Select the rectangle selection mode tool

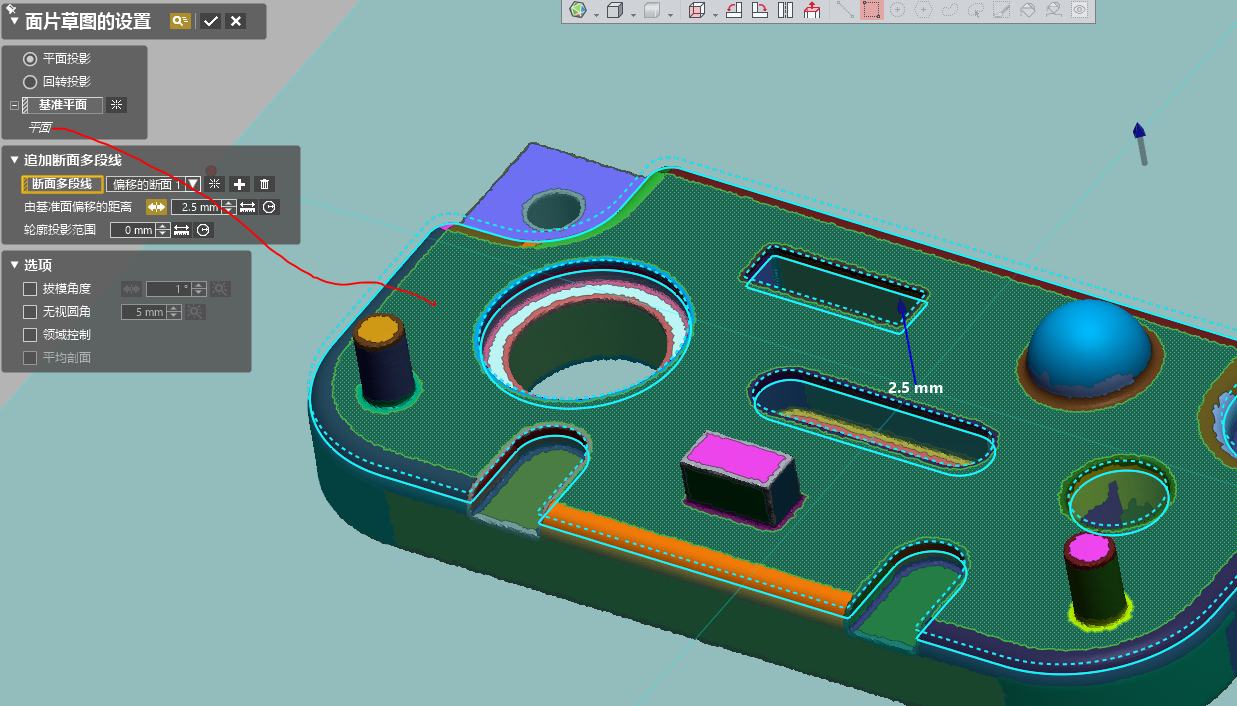[871, 10]
